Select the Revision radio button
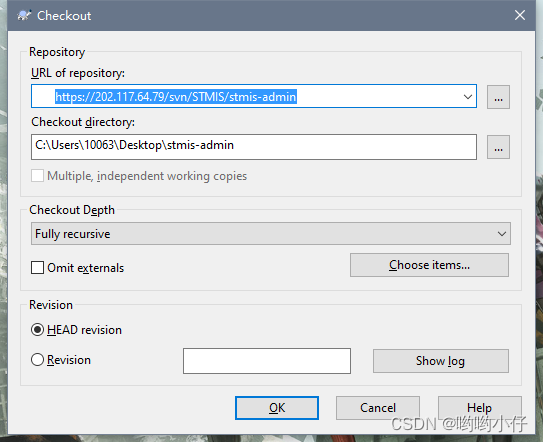Viewport: 543px width, 442px height. coord(37,360)
